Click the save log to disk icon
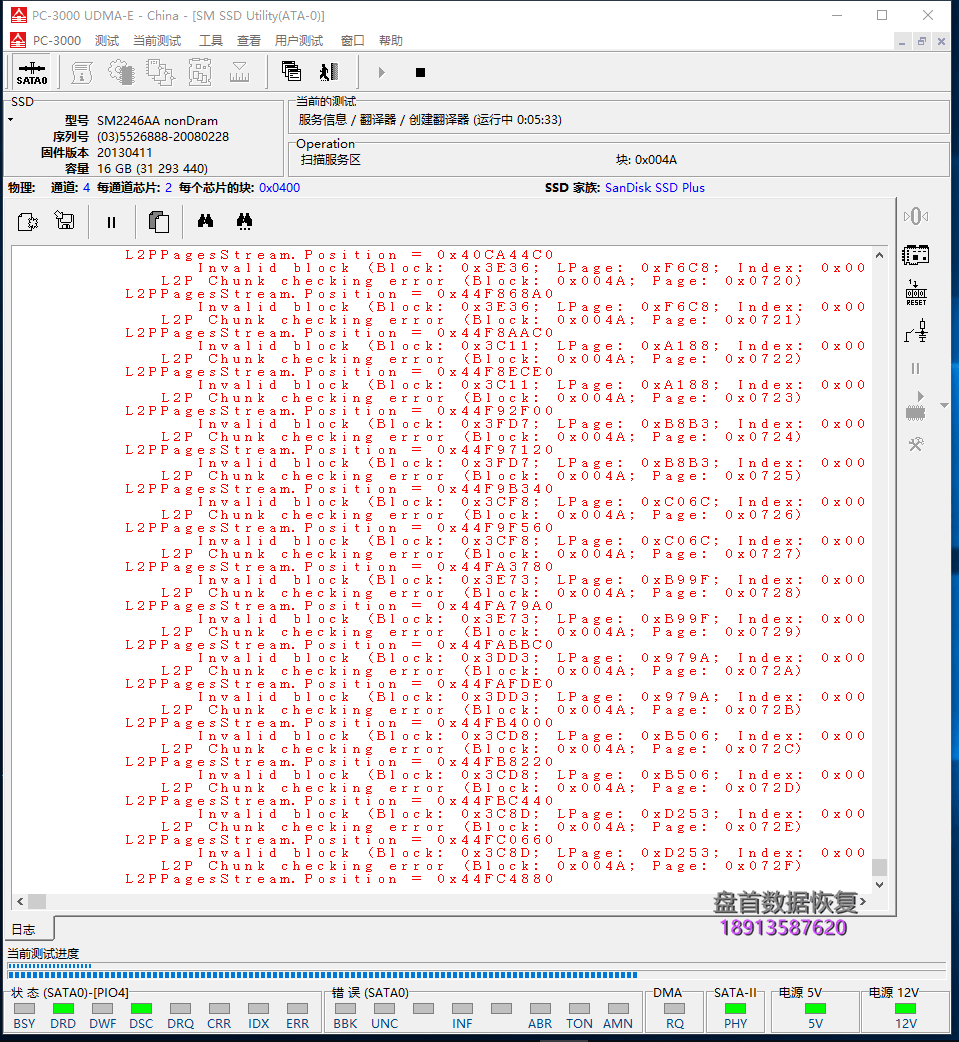This screenshot has width=959, height=1042. (64, 221)
